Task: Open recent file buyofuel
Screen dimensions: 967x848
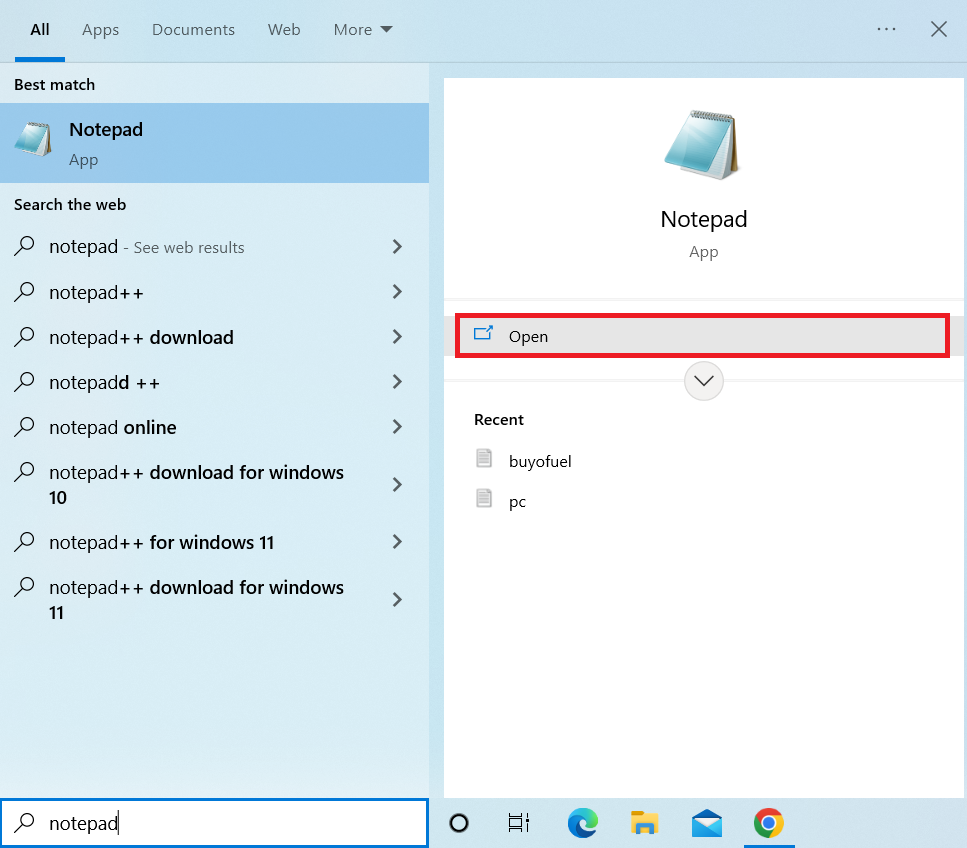Action: coord(540,461)
